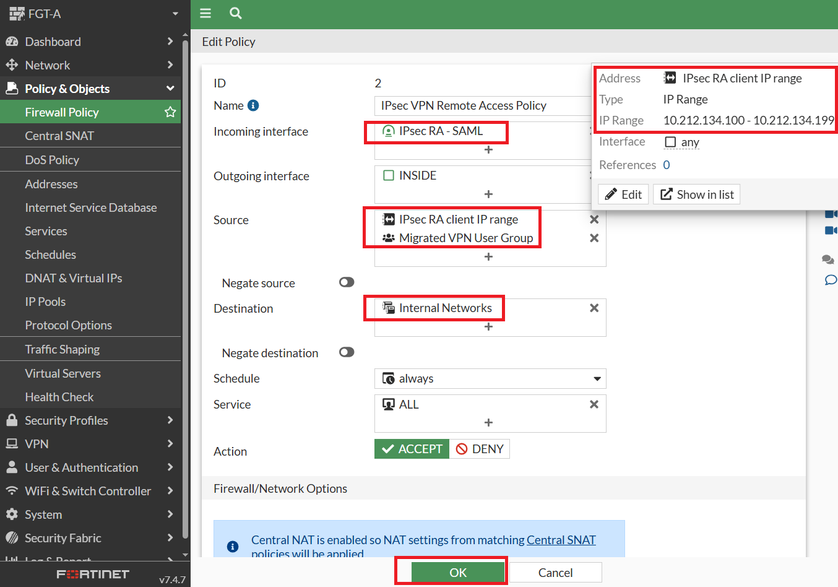Open the Virtual Servers menu item
Screen dimensions: 838x587
pos(90,373)
